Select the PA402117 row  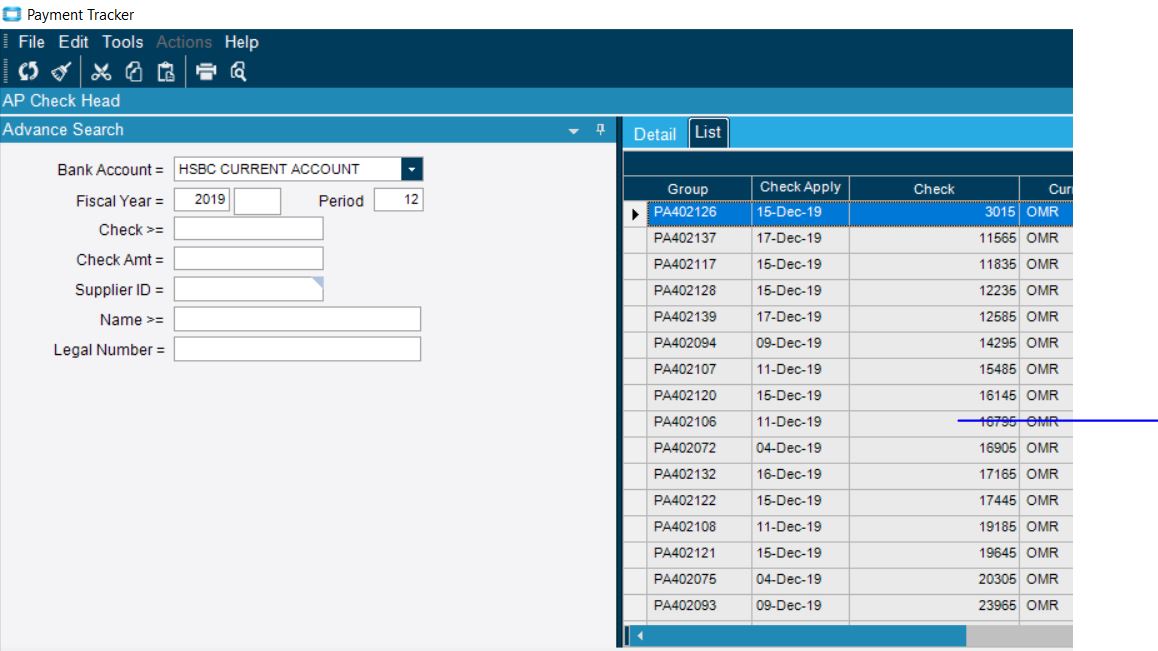848,265
